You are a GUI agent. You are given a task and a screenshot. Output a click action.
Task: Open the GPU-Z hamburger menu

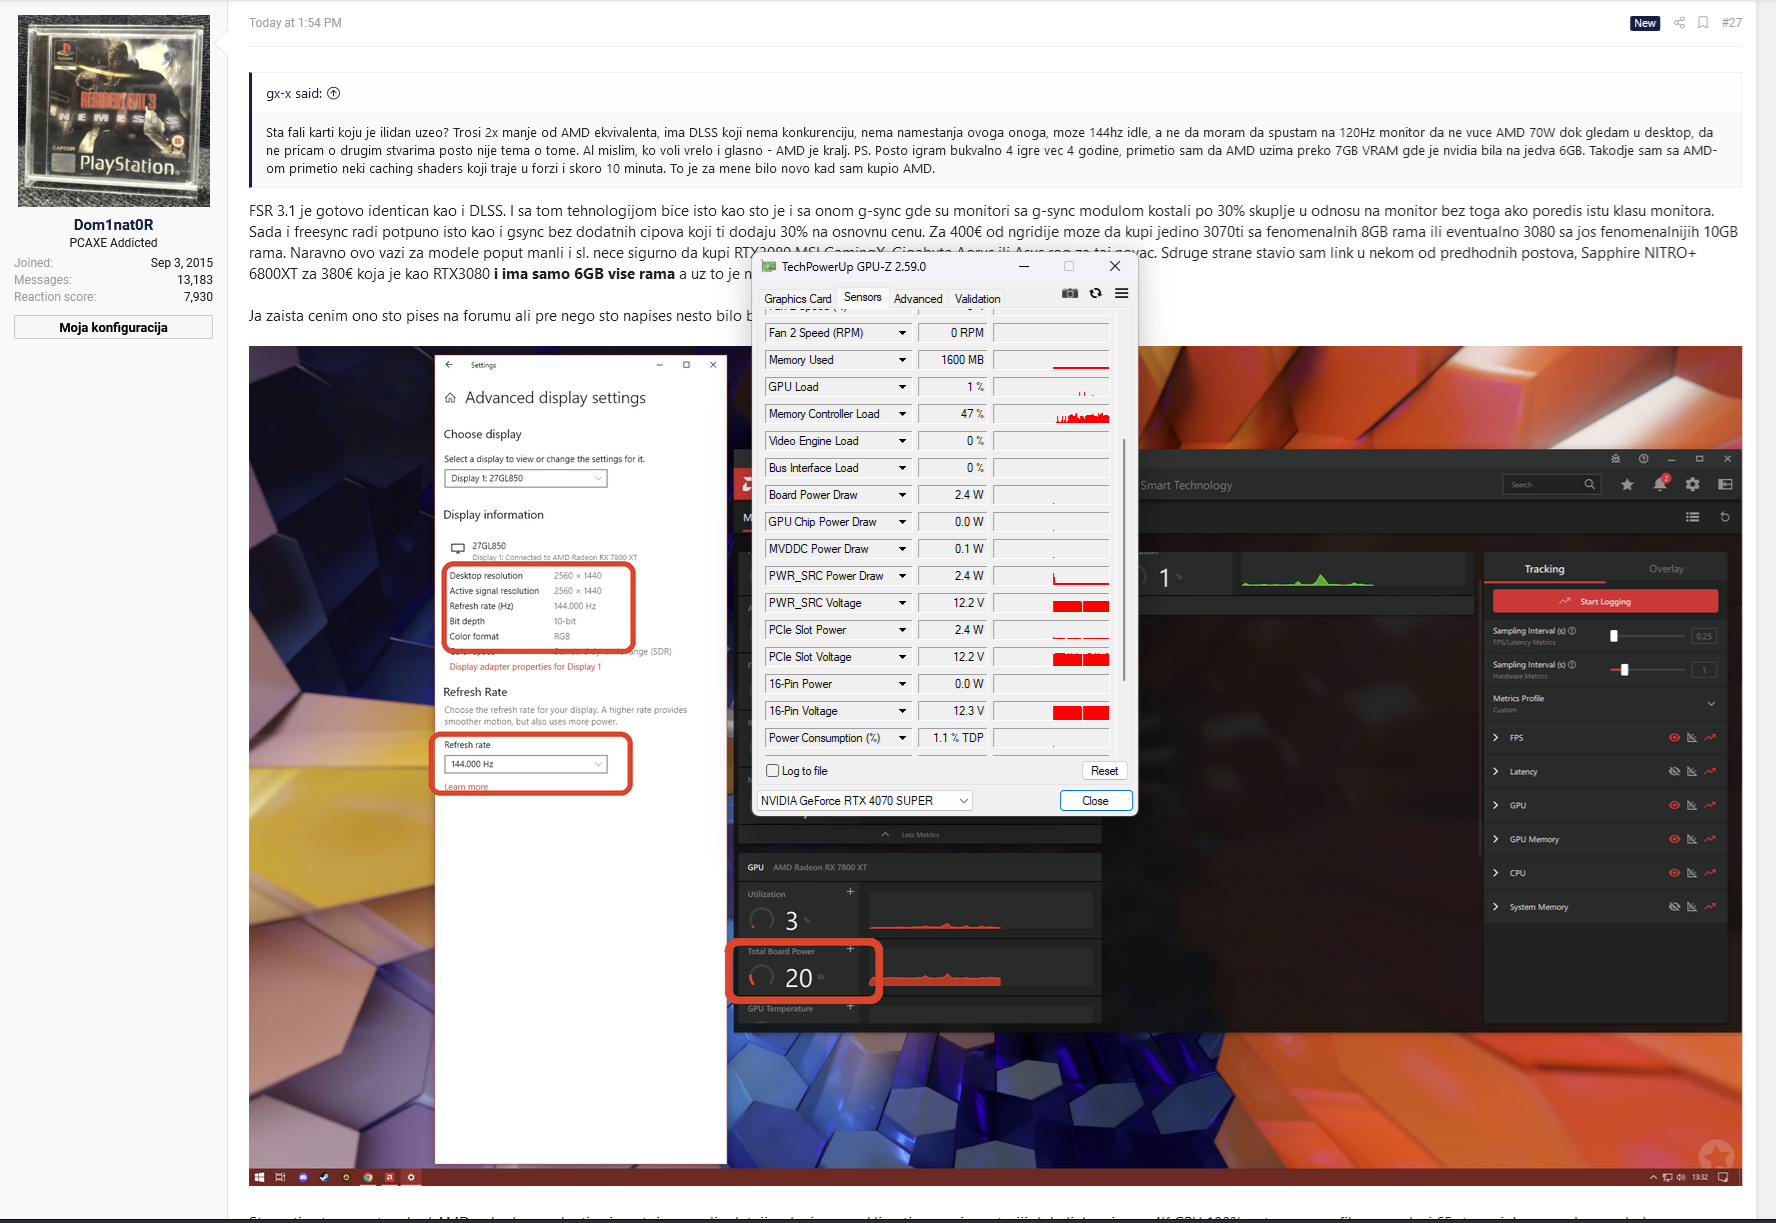[1122, 293]
